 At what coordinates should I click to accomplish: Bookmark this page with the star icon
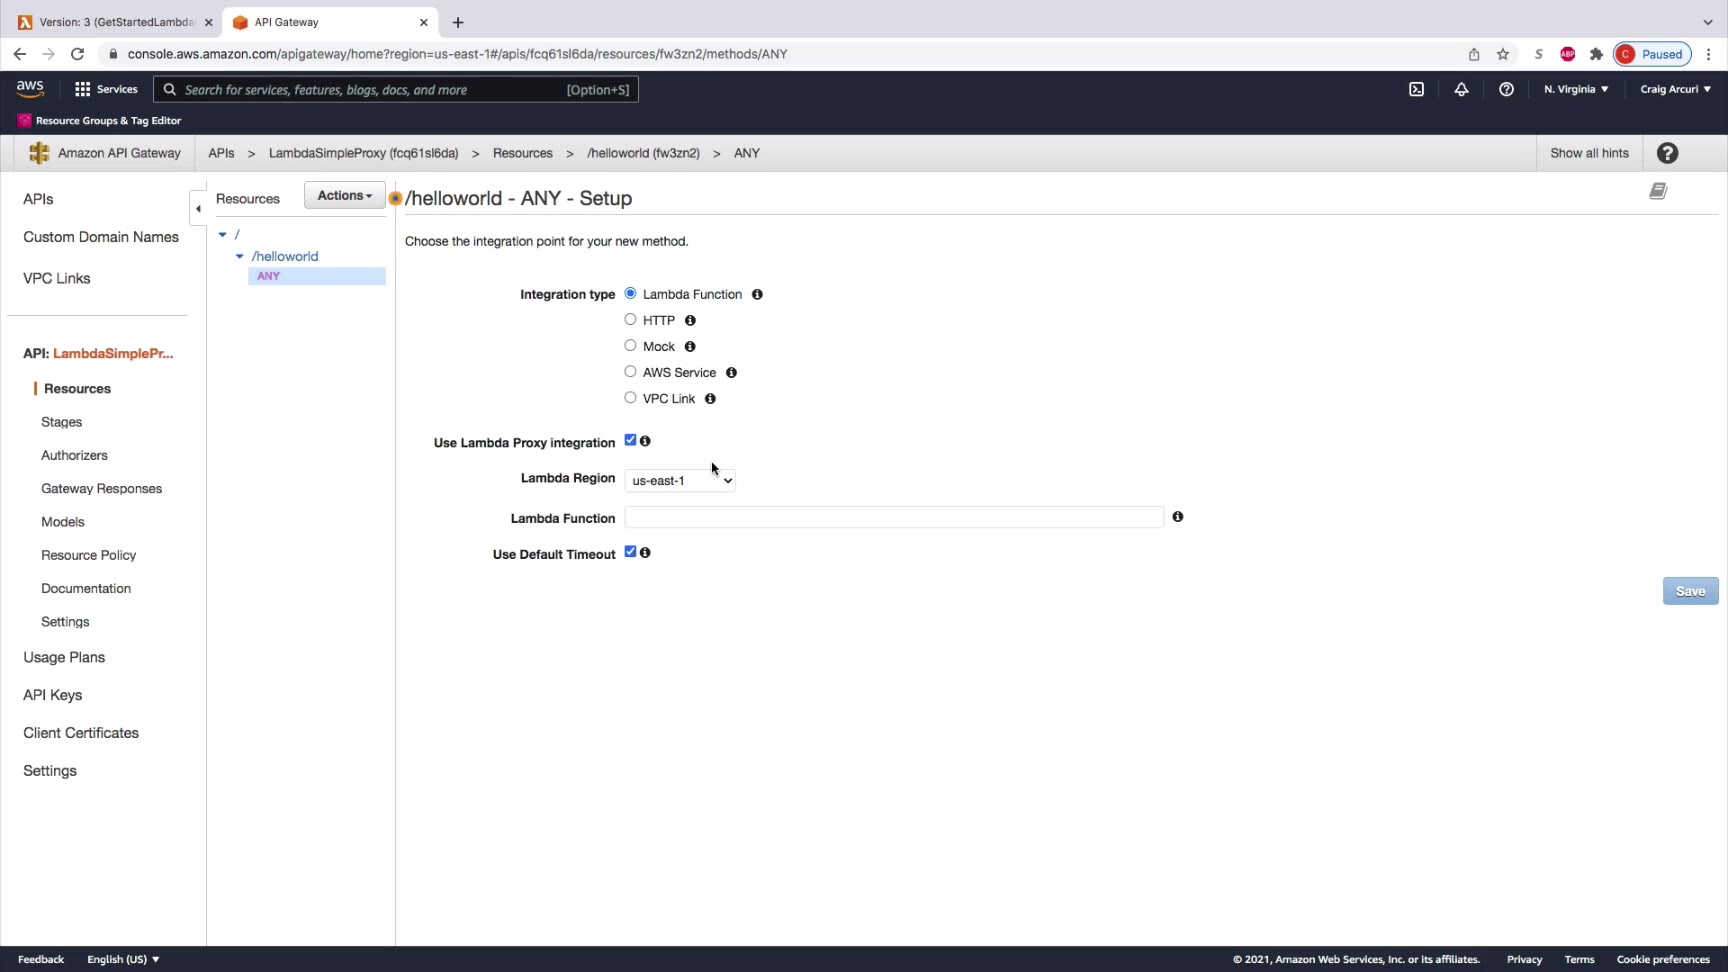pos(1503,54)
